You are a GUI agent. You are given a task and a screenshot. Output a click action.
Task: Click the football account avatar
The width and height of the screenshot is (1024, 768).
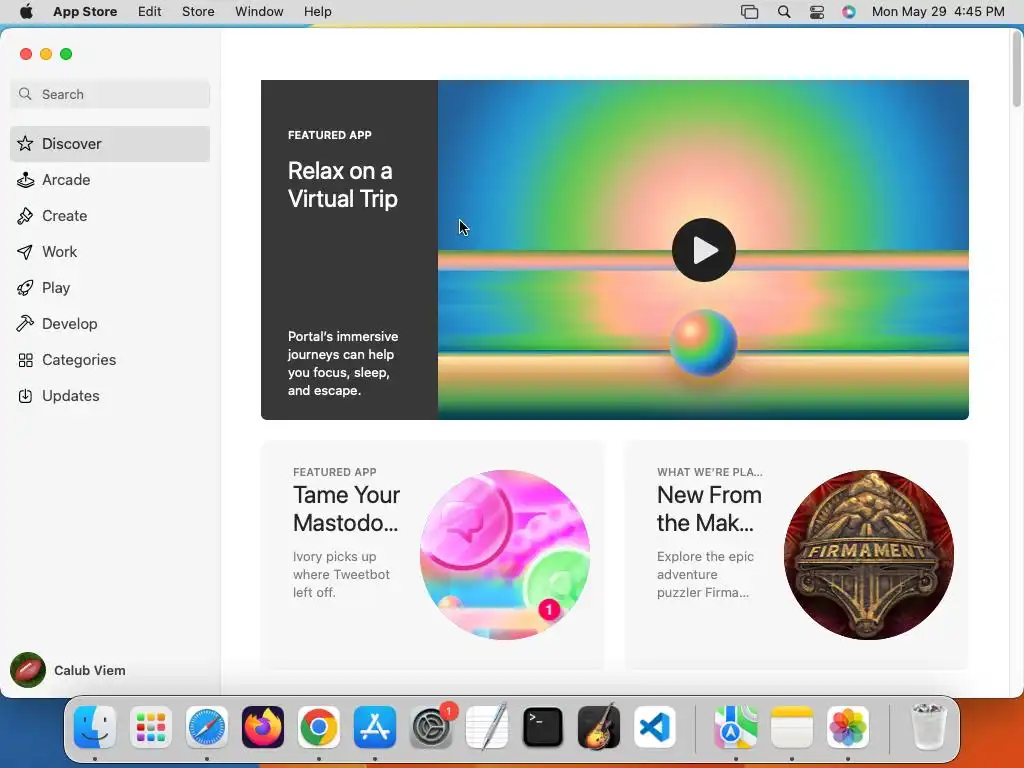point(28,670)
